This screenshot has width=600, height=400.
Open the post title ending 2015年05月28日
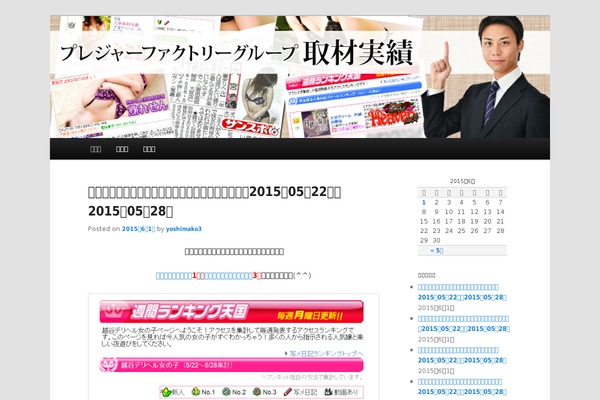coord(214,201)
